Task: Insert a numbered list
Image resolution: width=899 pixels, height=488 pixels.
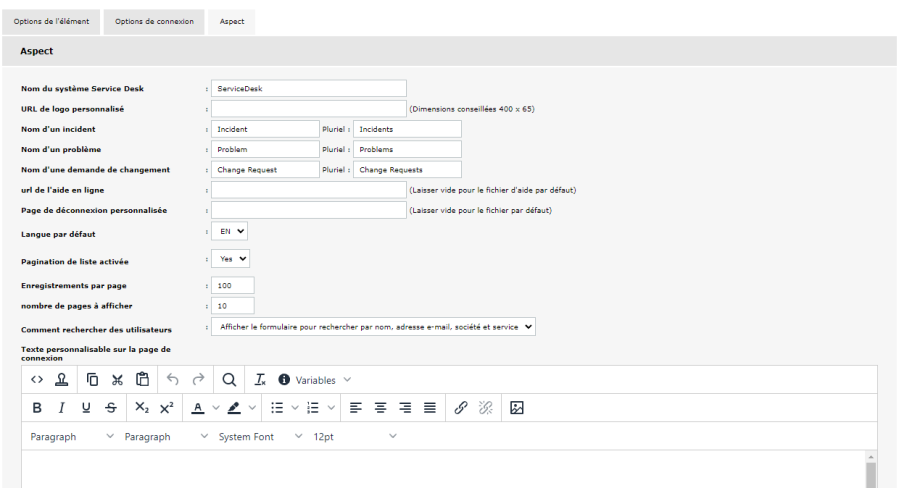Action: click(x=313, y=408)
